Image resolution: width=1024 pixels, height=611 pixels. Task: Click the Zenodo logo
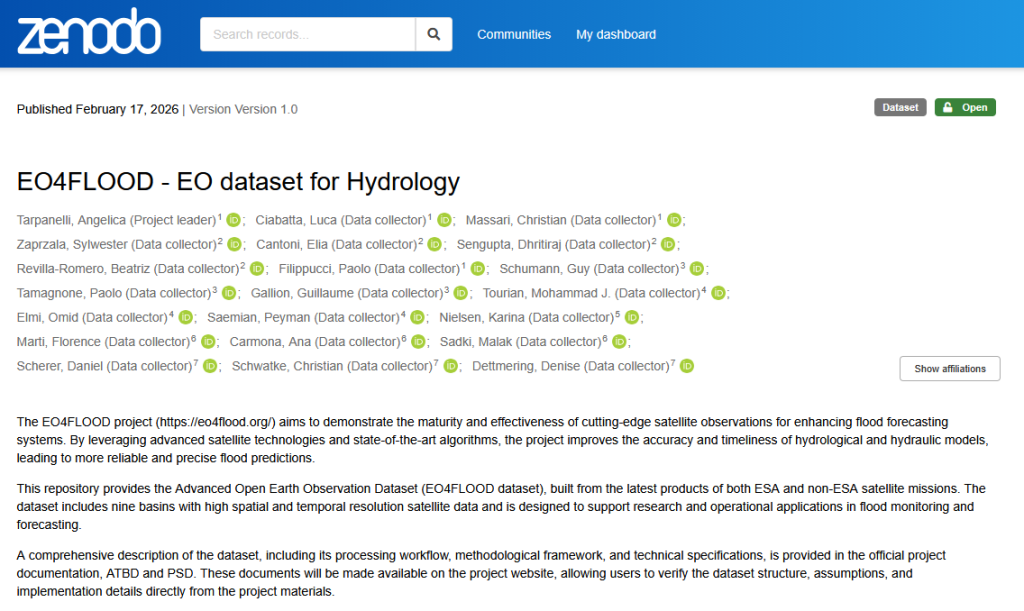coord(88,34)
